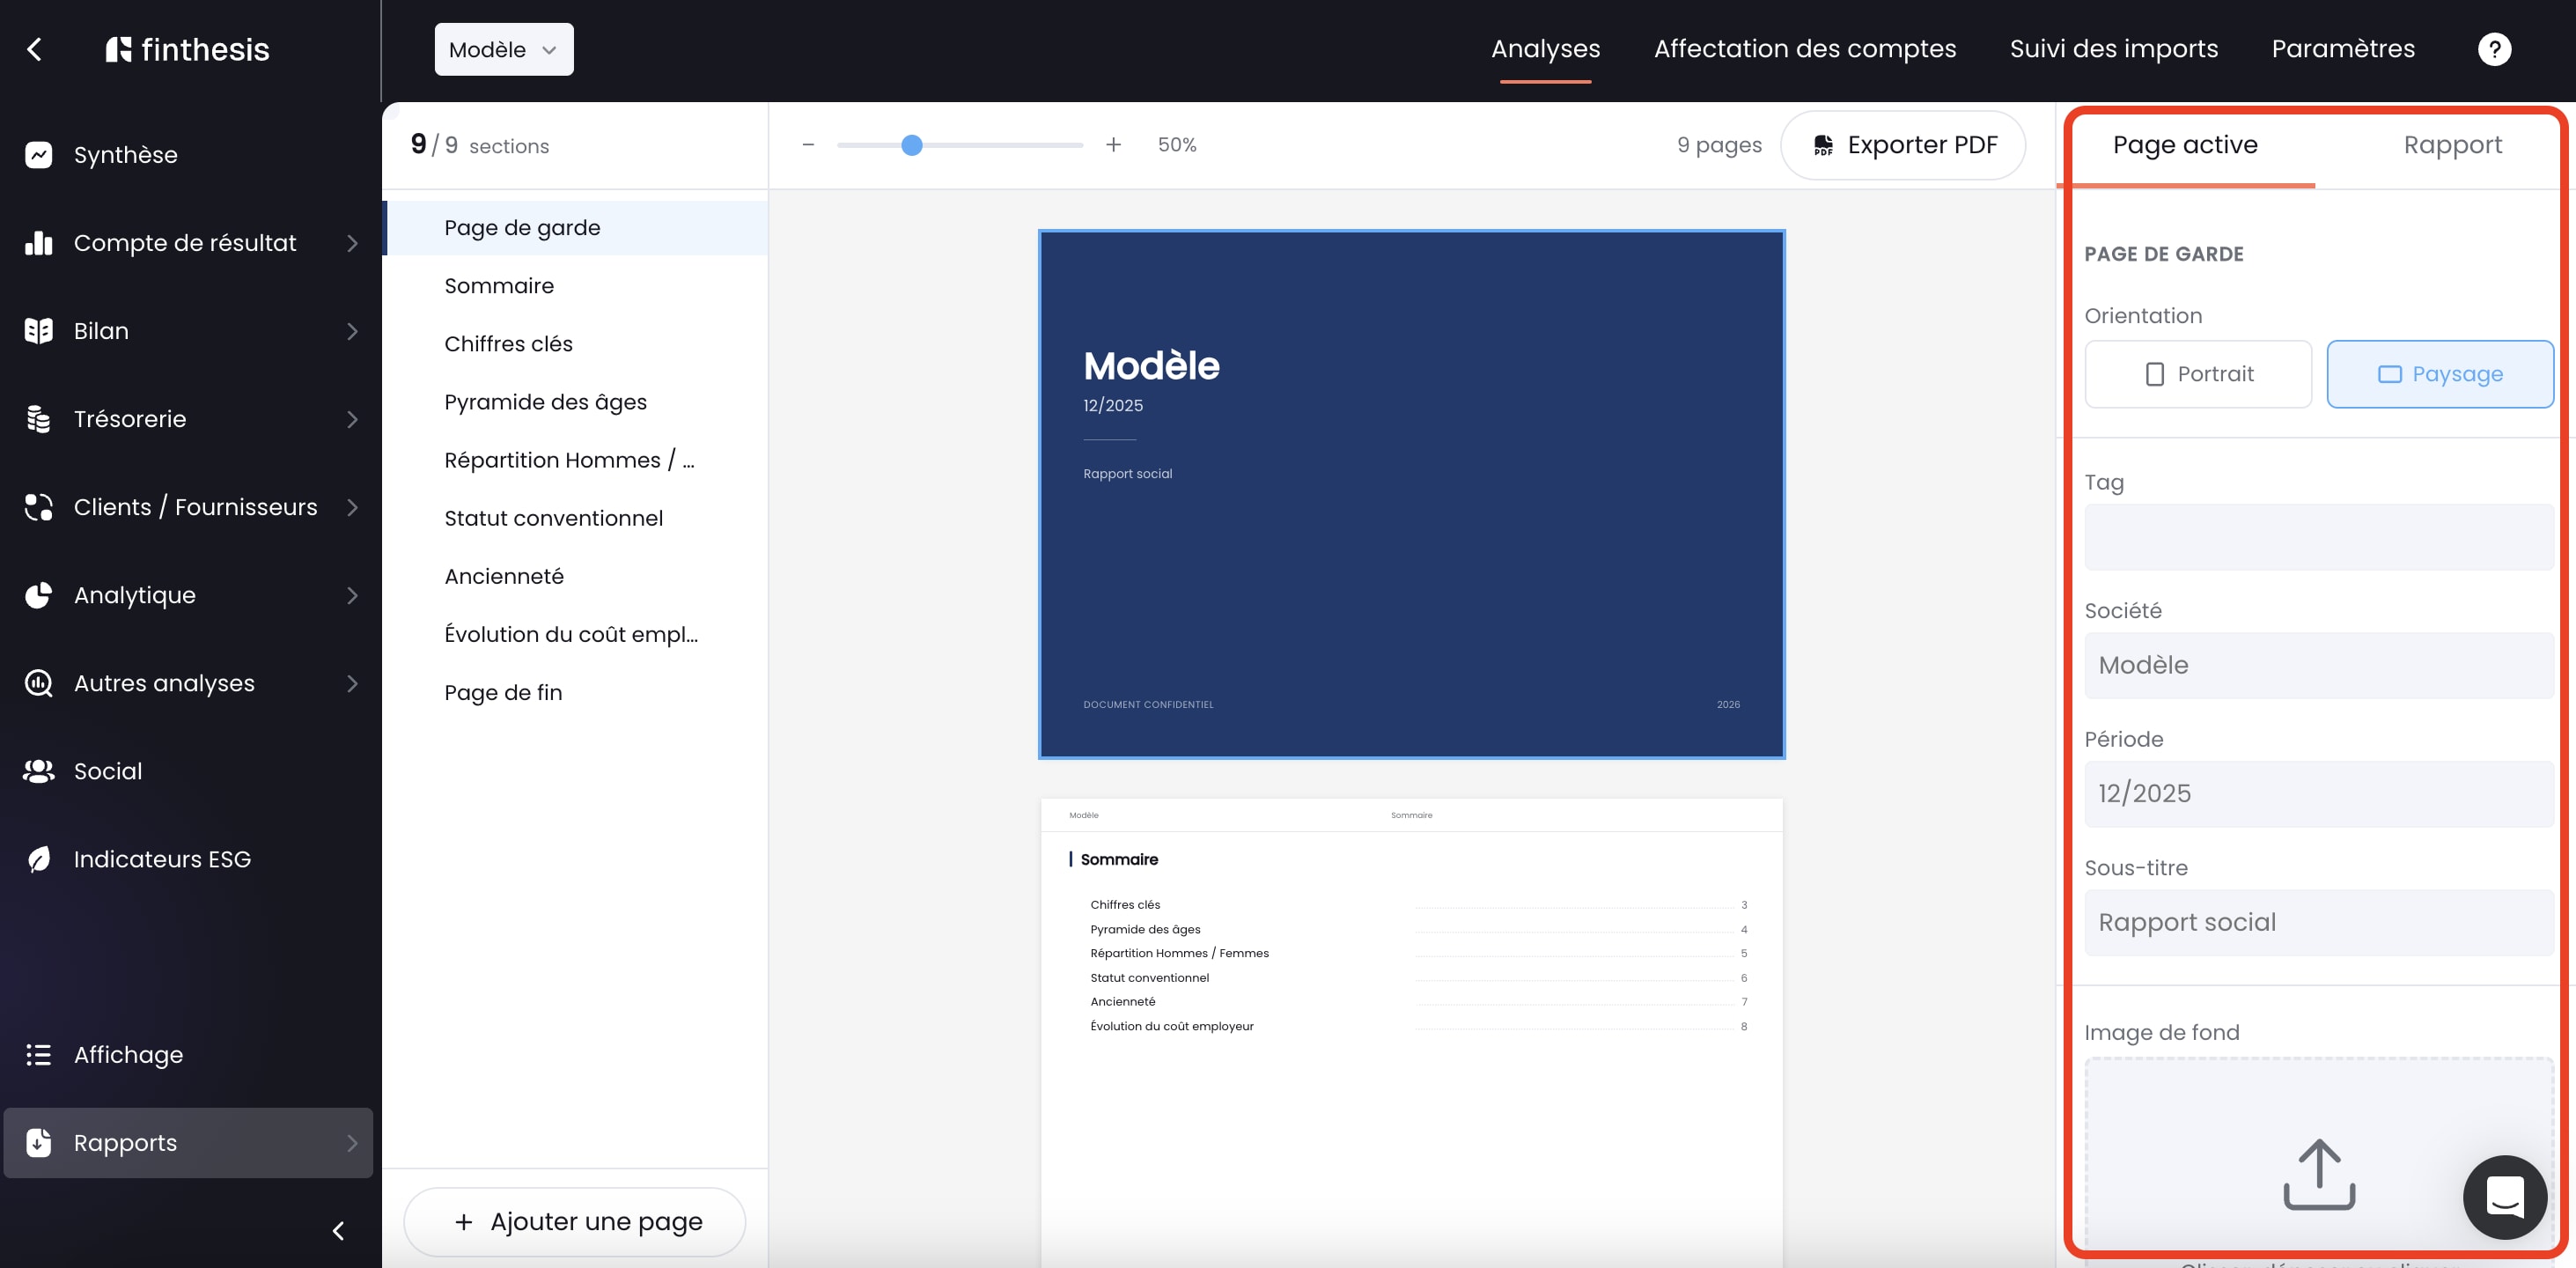Click the Affichage list icon
Viewport: 2576px width, 1268px height.
[39, 1055]
